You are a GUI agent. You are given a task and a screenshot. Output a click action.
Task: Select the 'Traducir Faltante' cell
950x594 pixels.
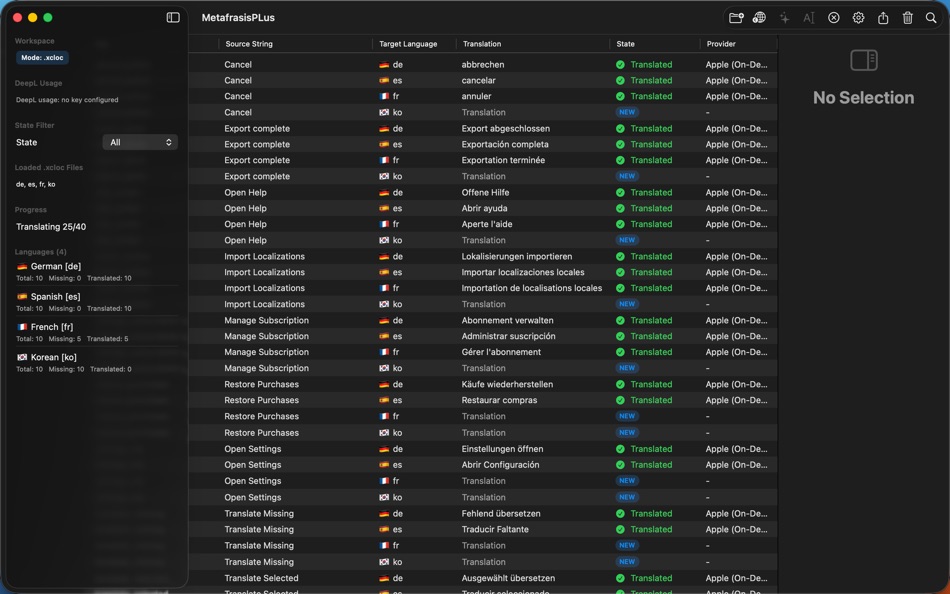pos(495,529)
